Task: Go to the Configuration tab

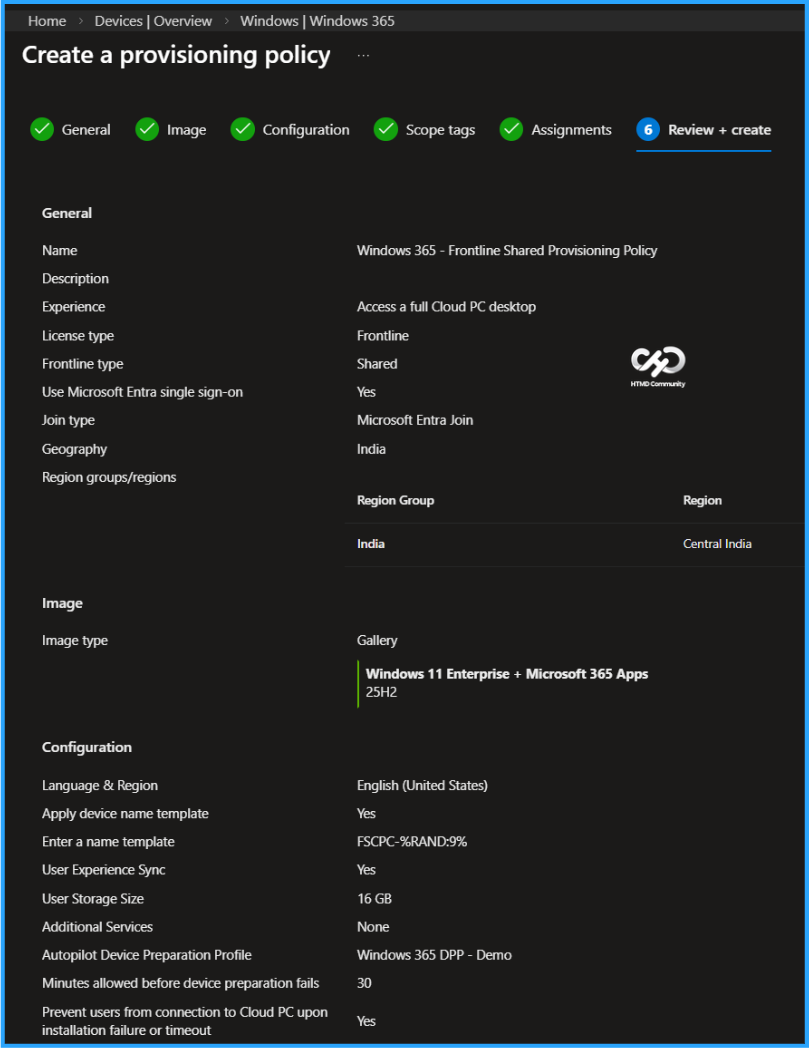Action: coord(306,130)
